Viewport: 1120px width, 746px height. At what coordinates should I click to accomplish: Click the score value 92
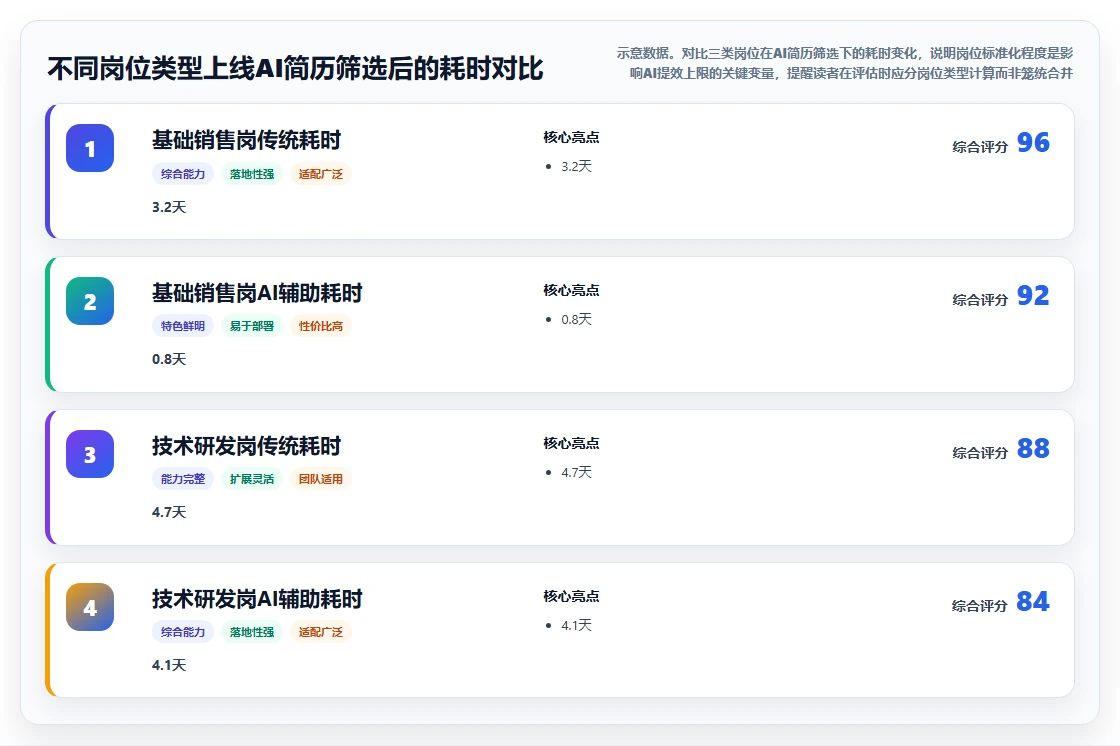1033,296
